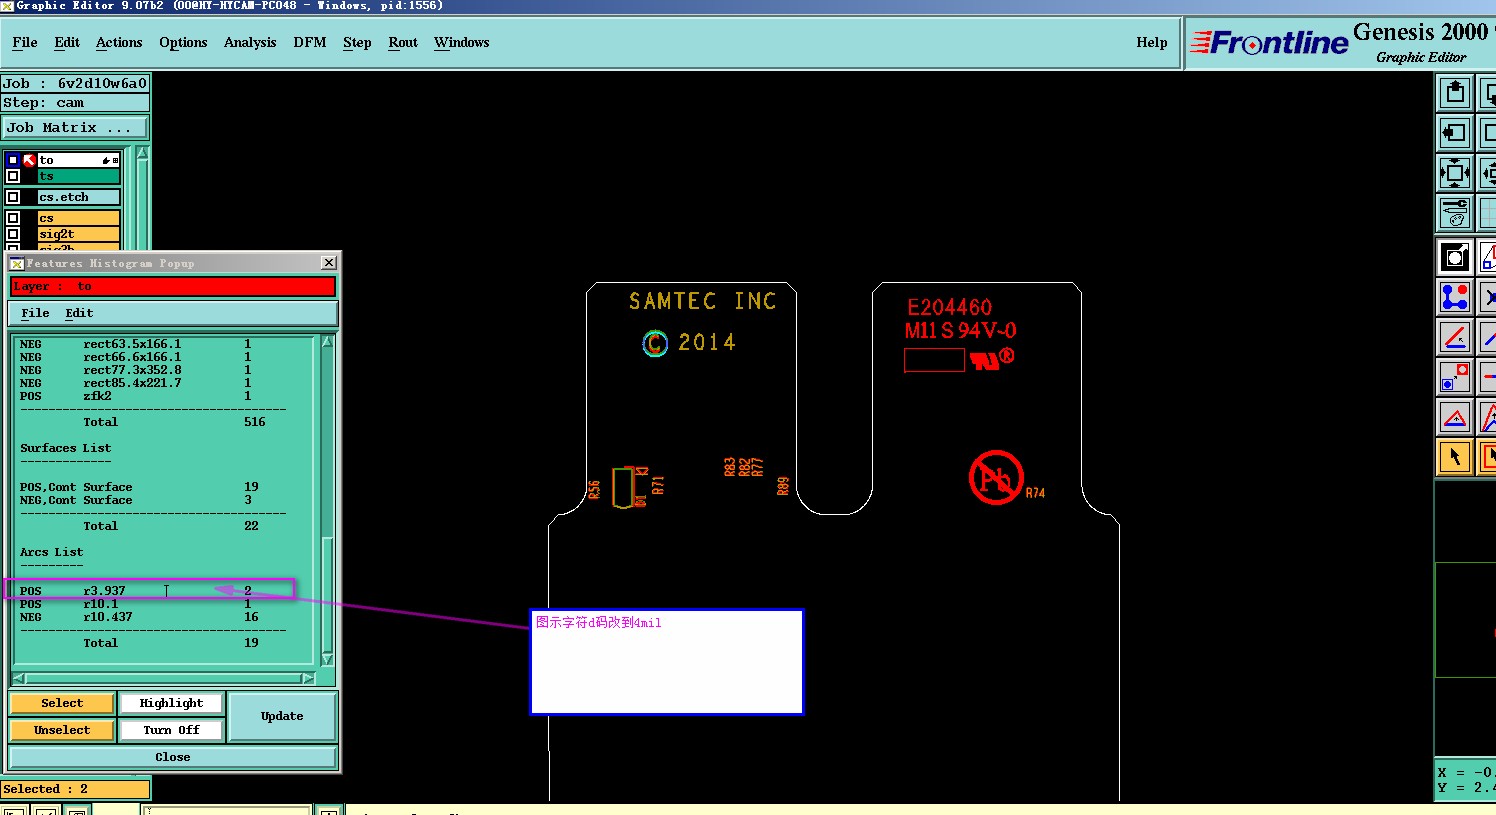1496x815 pixels.
Task: Click the pan left arrow icon
Action: pyautogui.click(x=1455, y=133)
